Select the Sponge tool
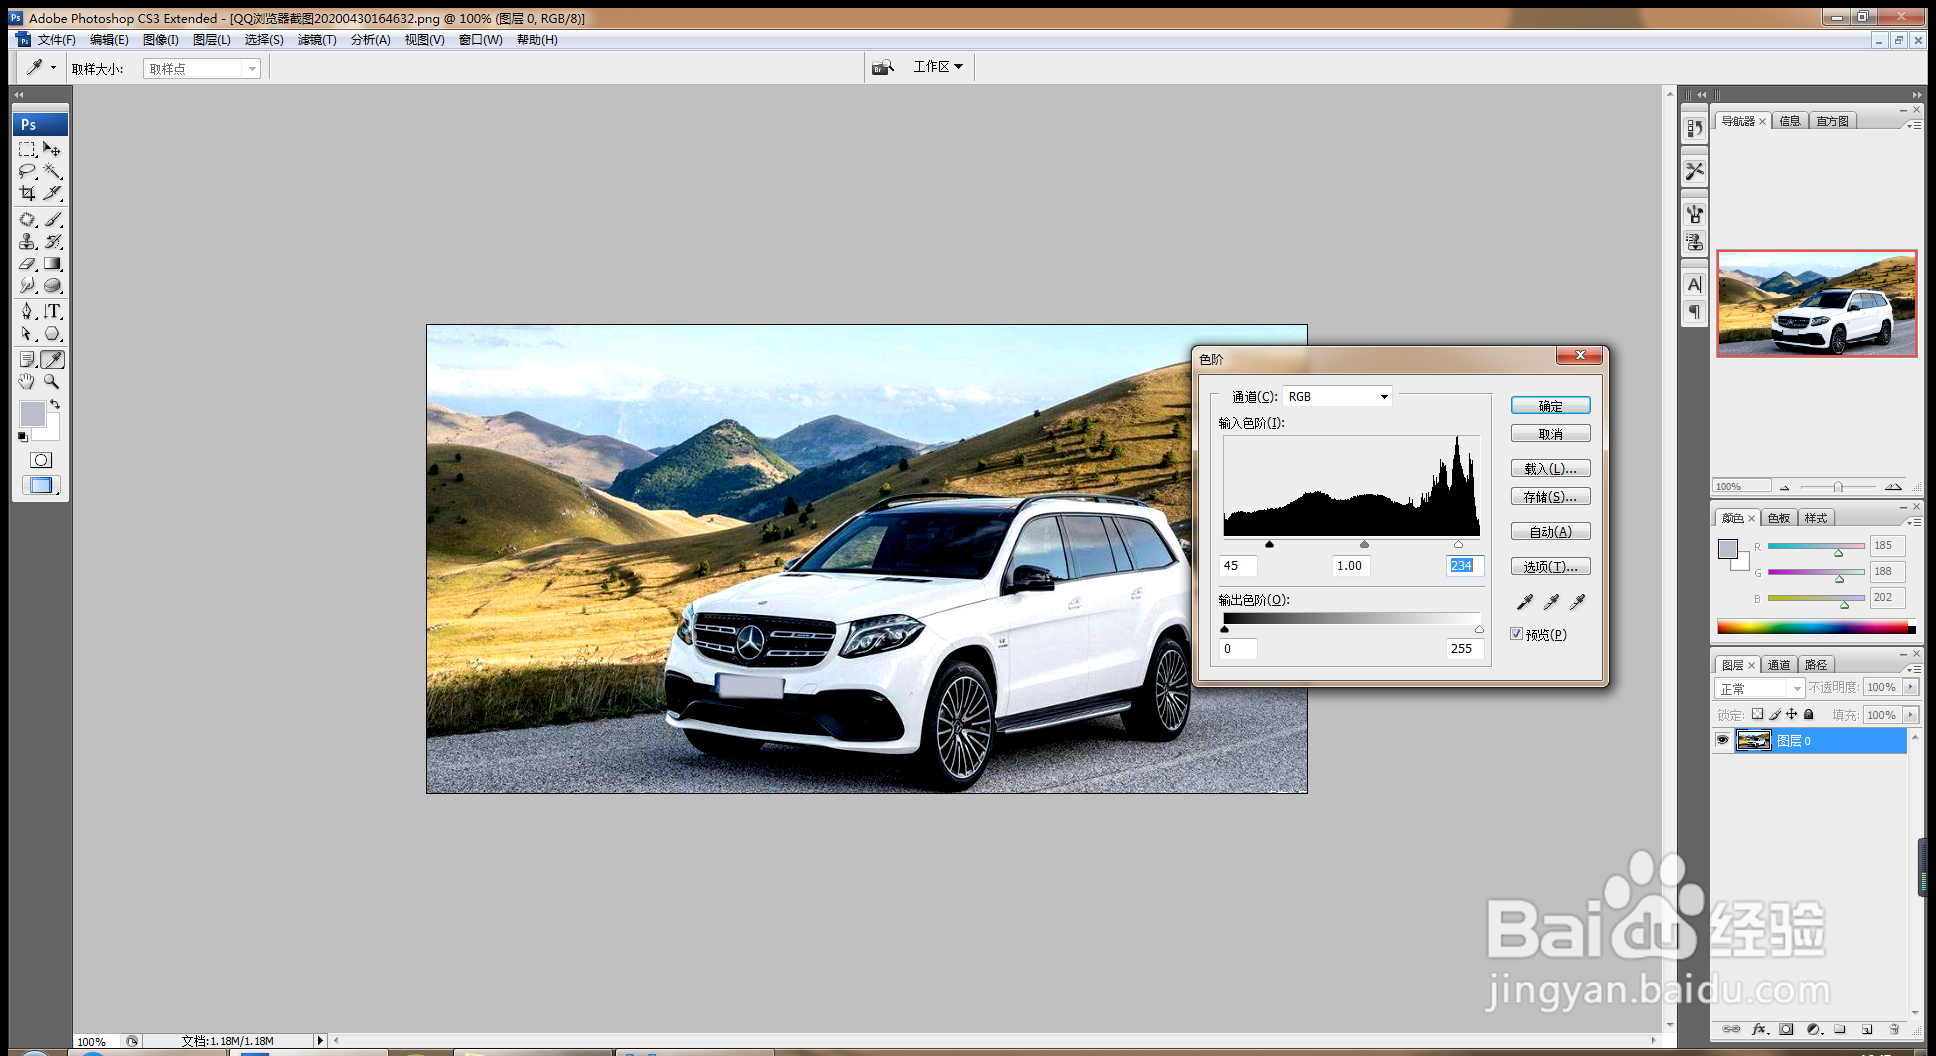 point(53,285)
